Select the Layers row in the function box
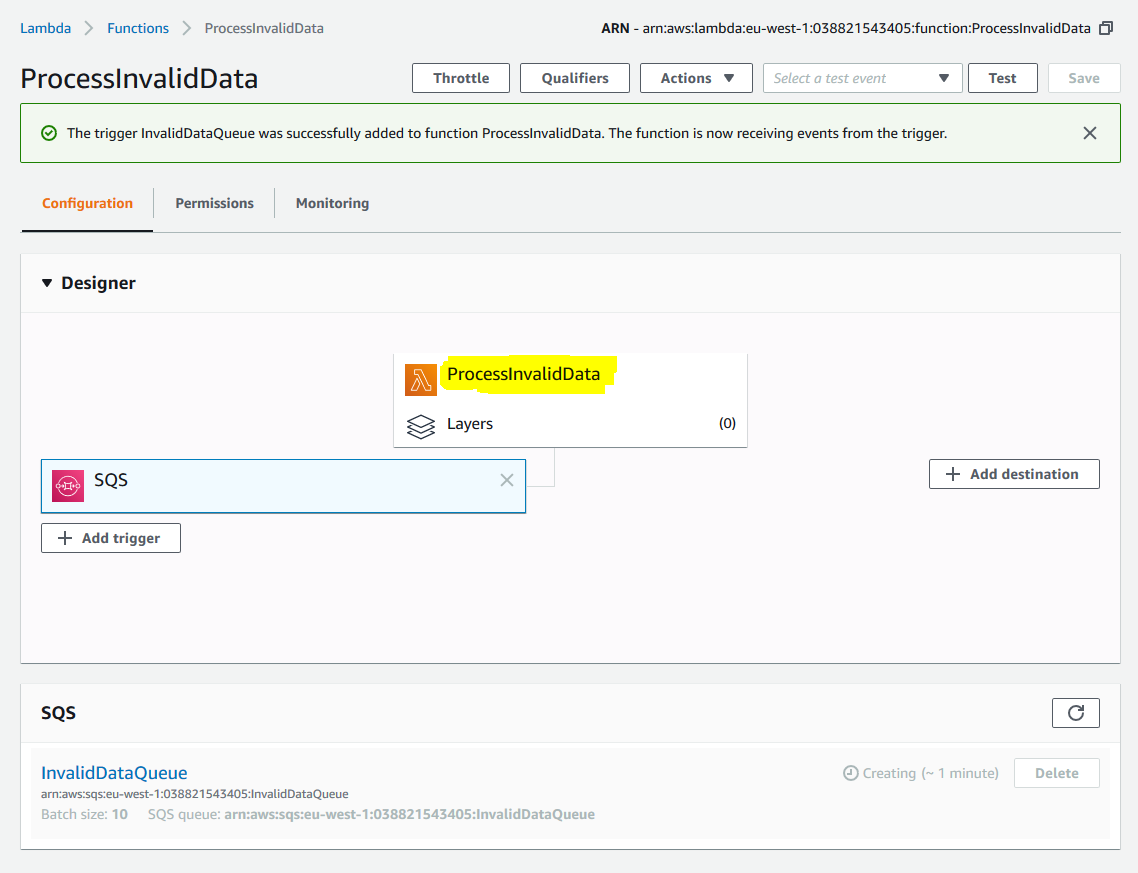 [570, 424]
